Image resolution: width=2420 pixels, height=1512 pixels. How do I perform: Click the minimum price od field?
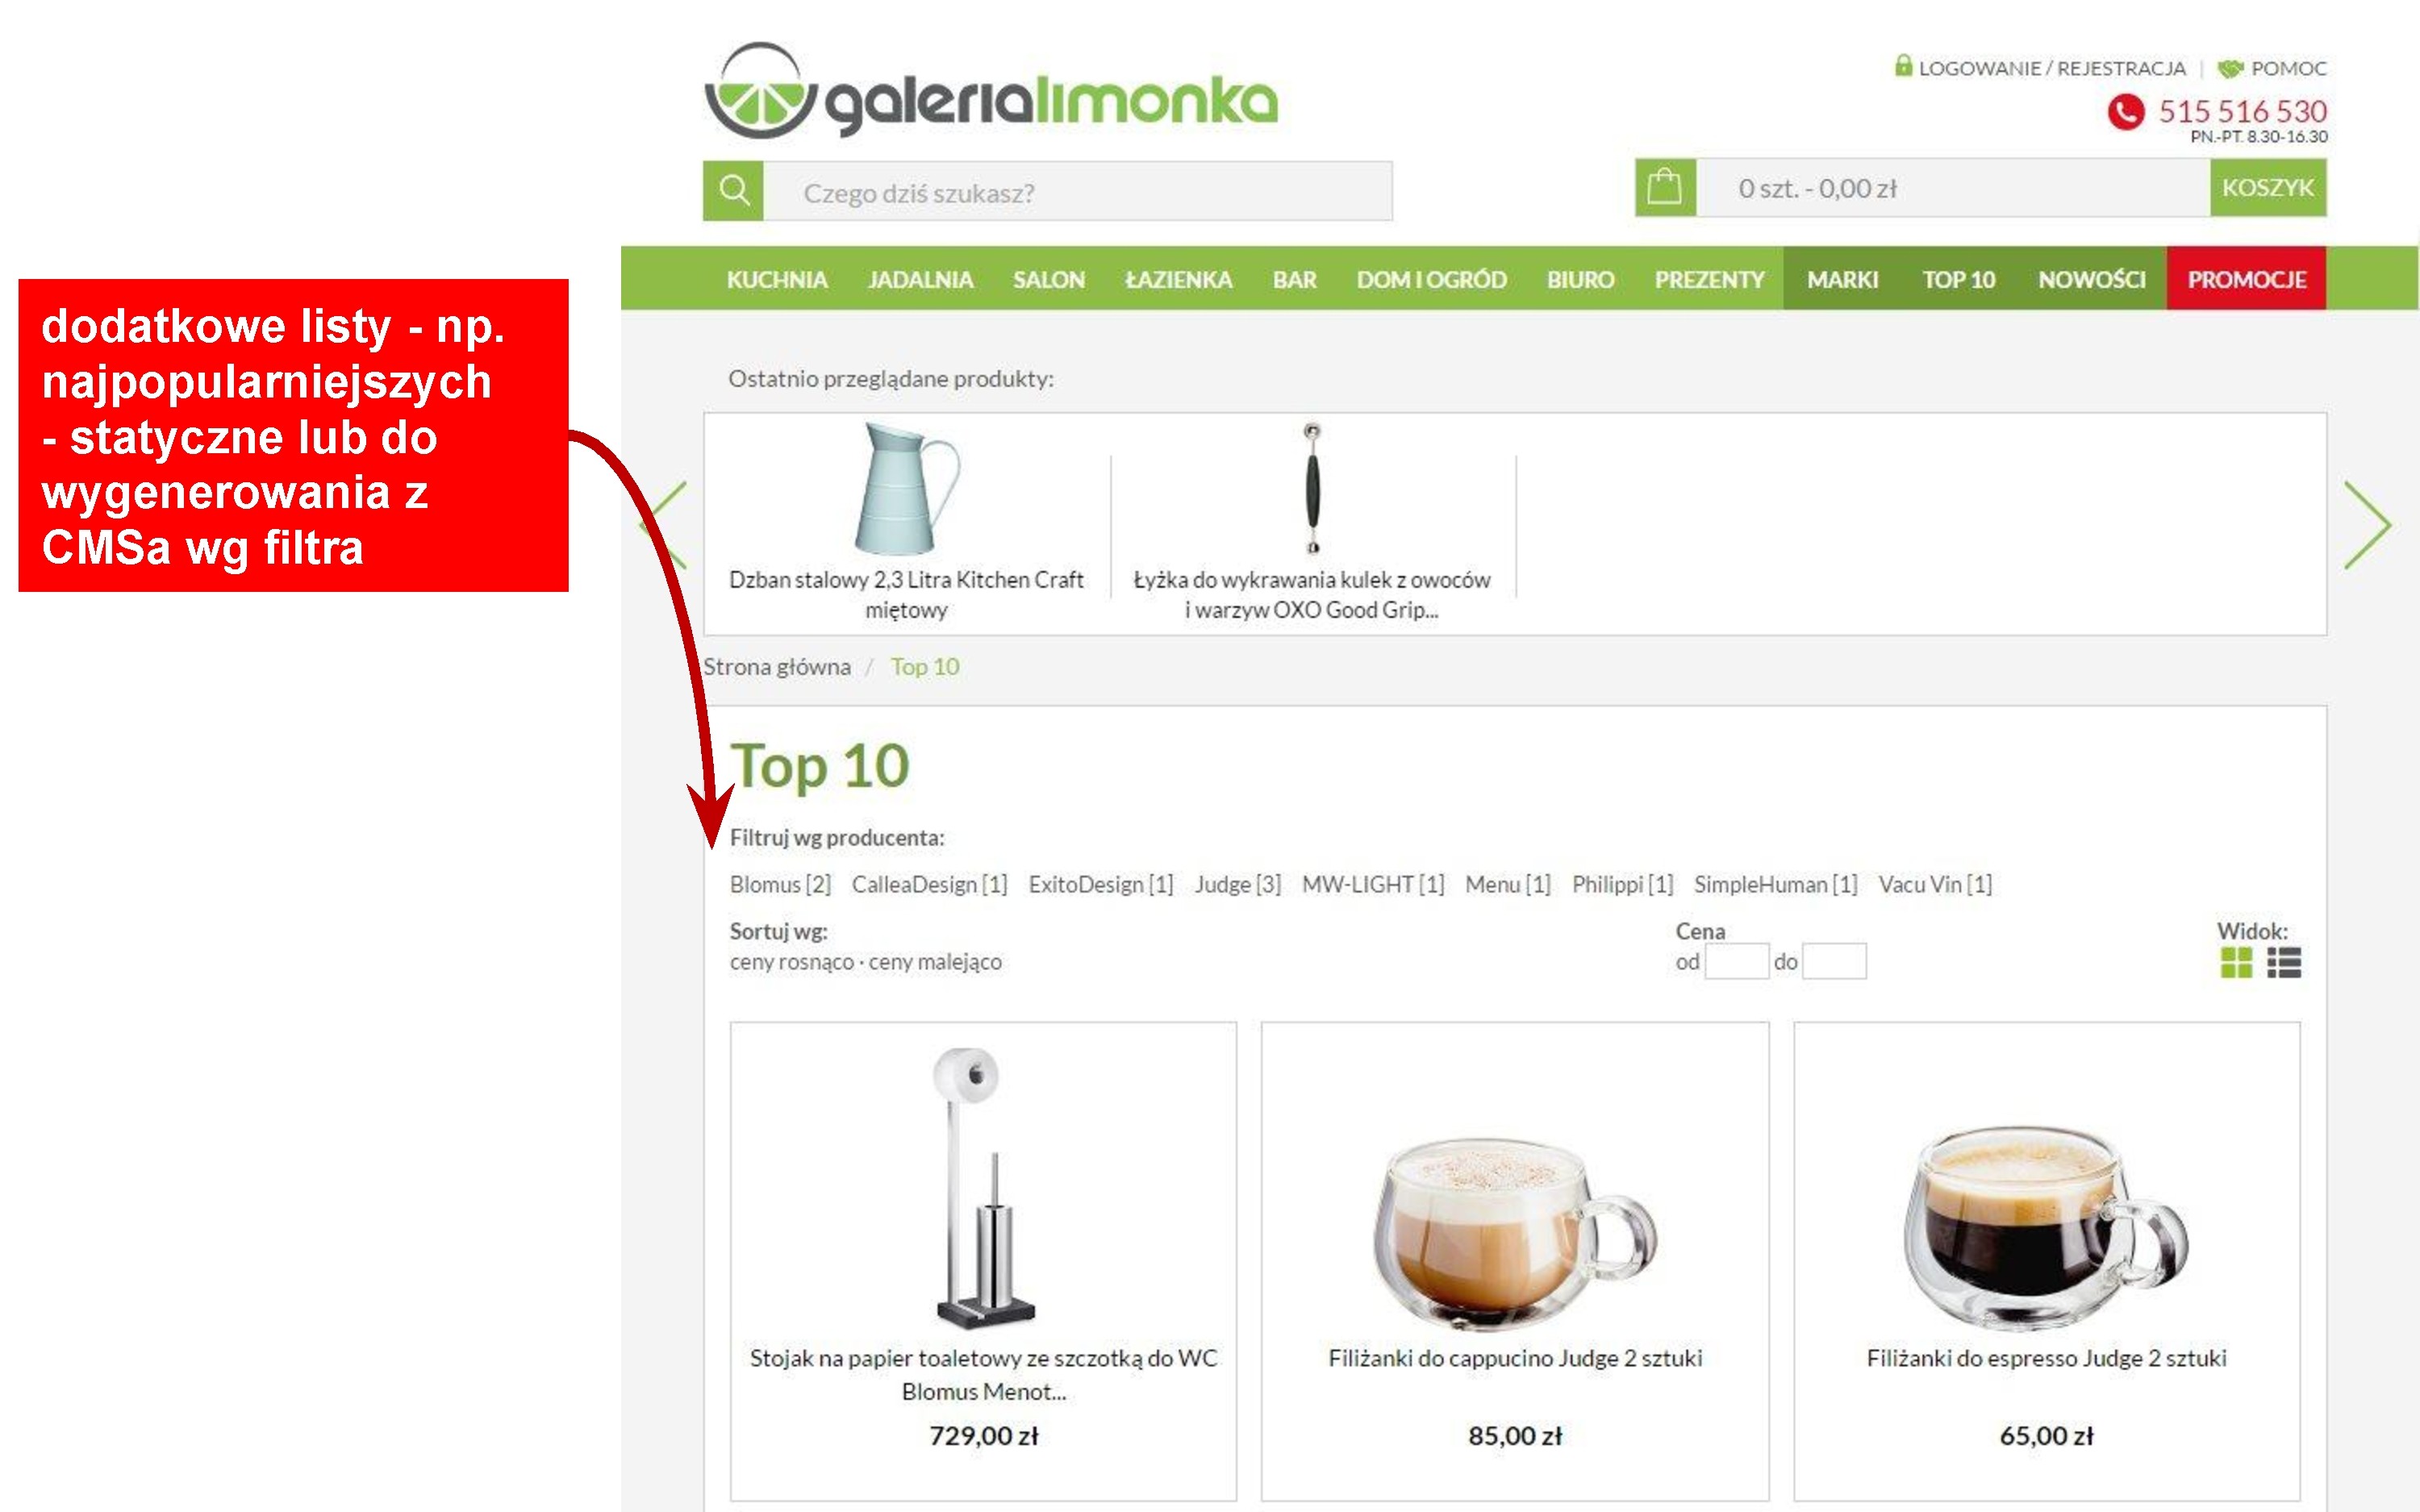1736,962
